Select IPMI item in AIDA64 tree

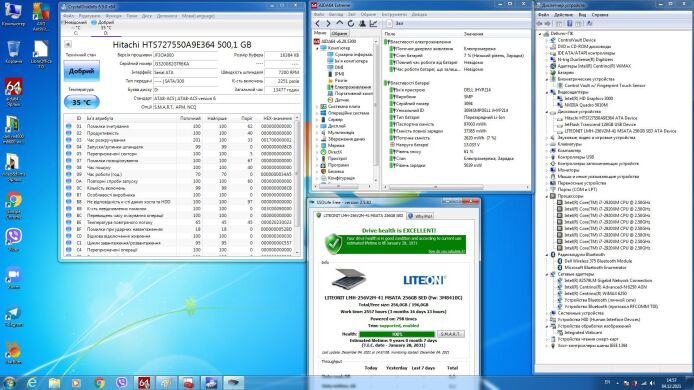pyautogui.click(x=339, y=74)
